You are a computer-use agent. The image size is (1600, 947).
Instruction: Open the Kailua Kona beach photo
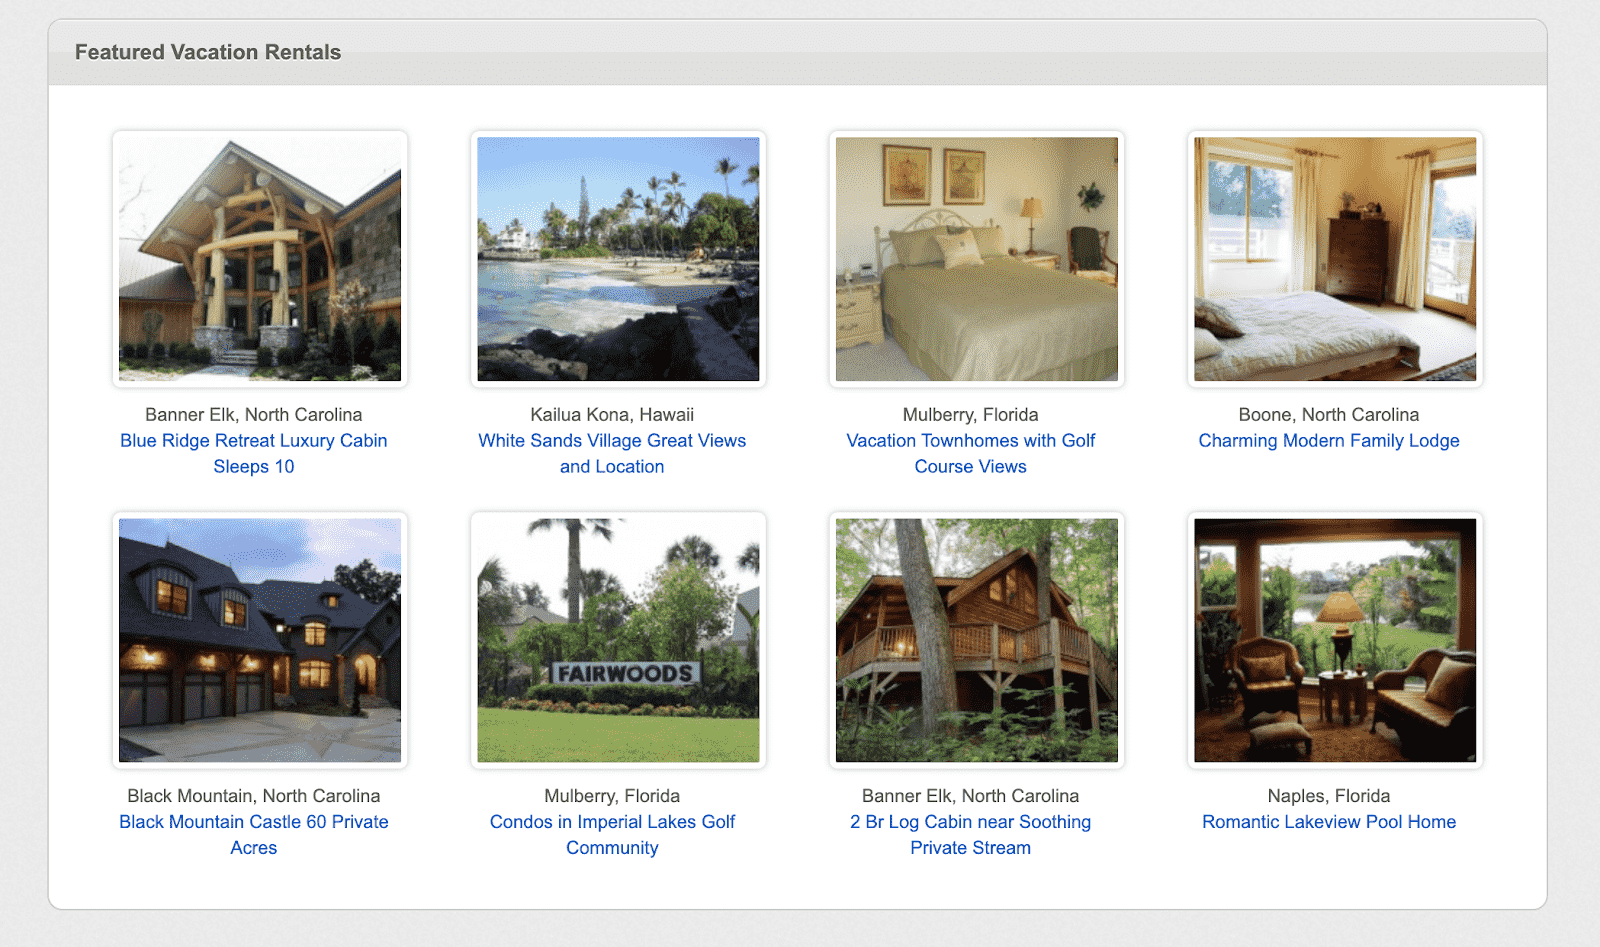click(618, 259)
